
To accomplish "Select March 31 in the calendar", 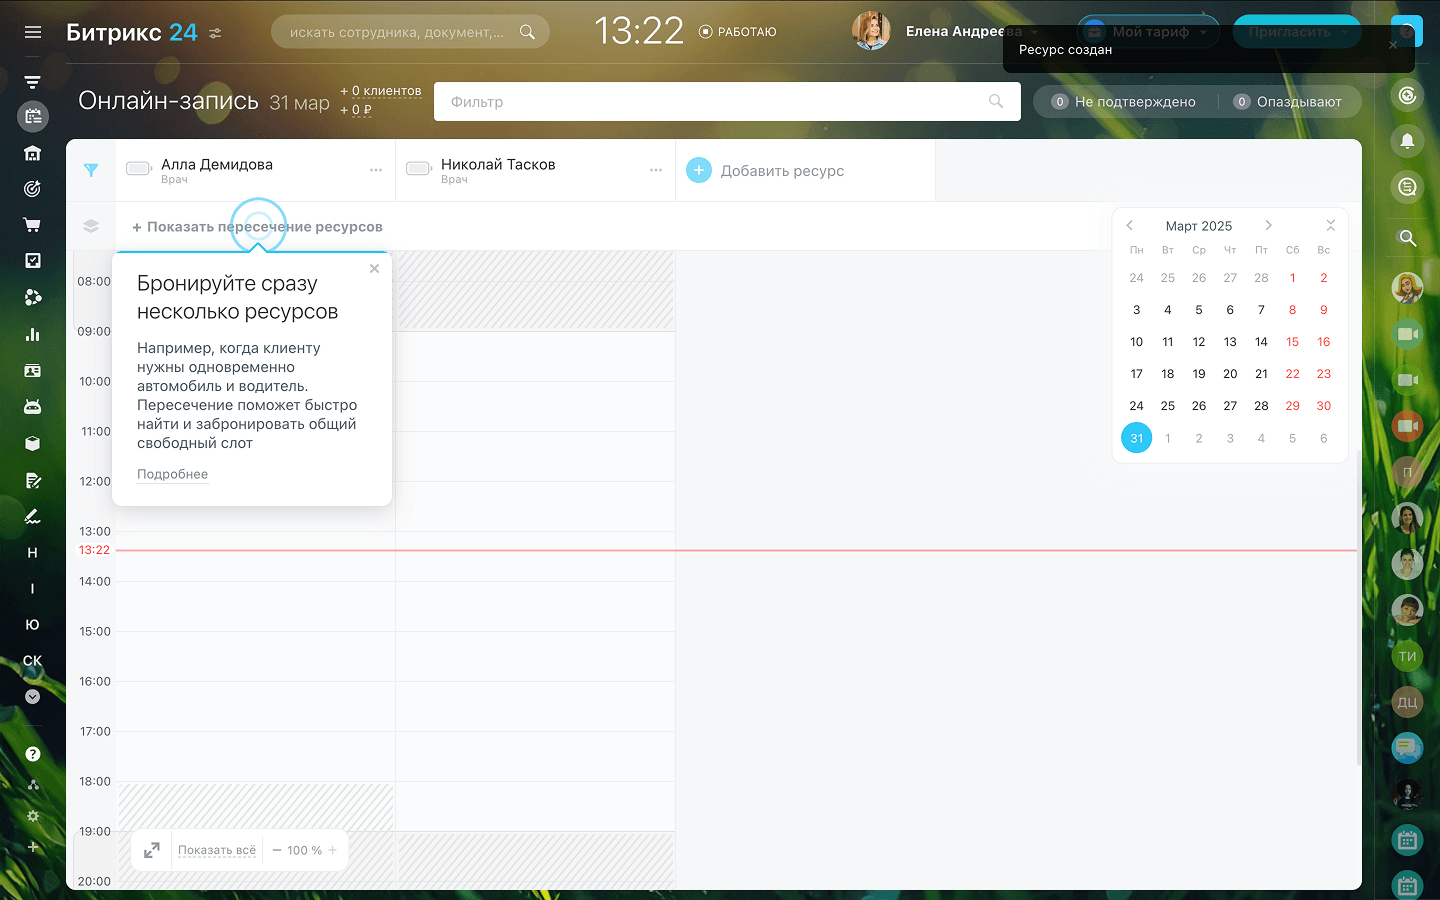I will 1136,438.
